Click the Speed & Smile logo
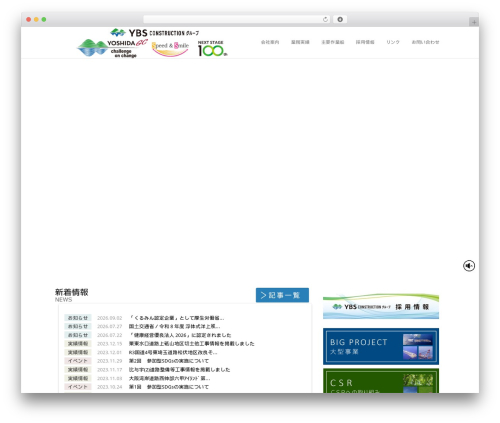500x423 pixels. (x=170, y=49)
